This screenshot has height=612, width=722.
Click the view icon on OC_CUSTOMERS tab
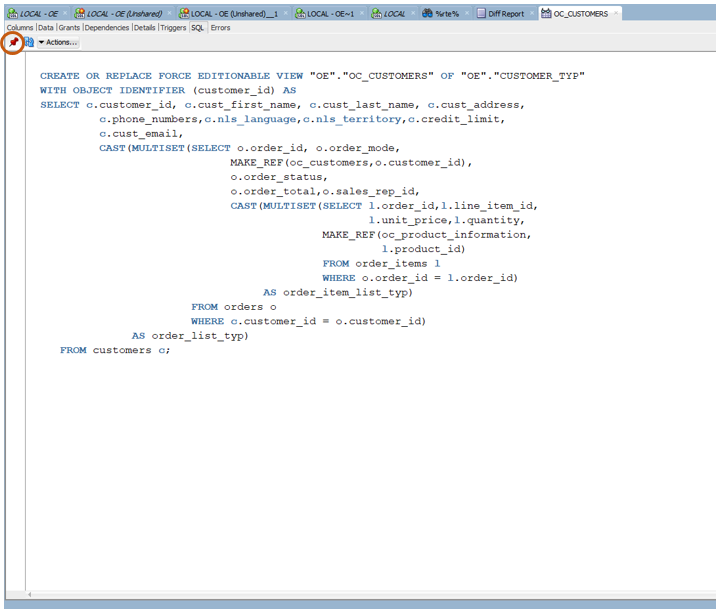pos(546,13)
